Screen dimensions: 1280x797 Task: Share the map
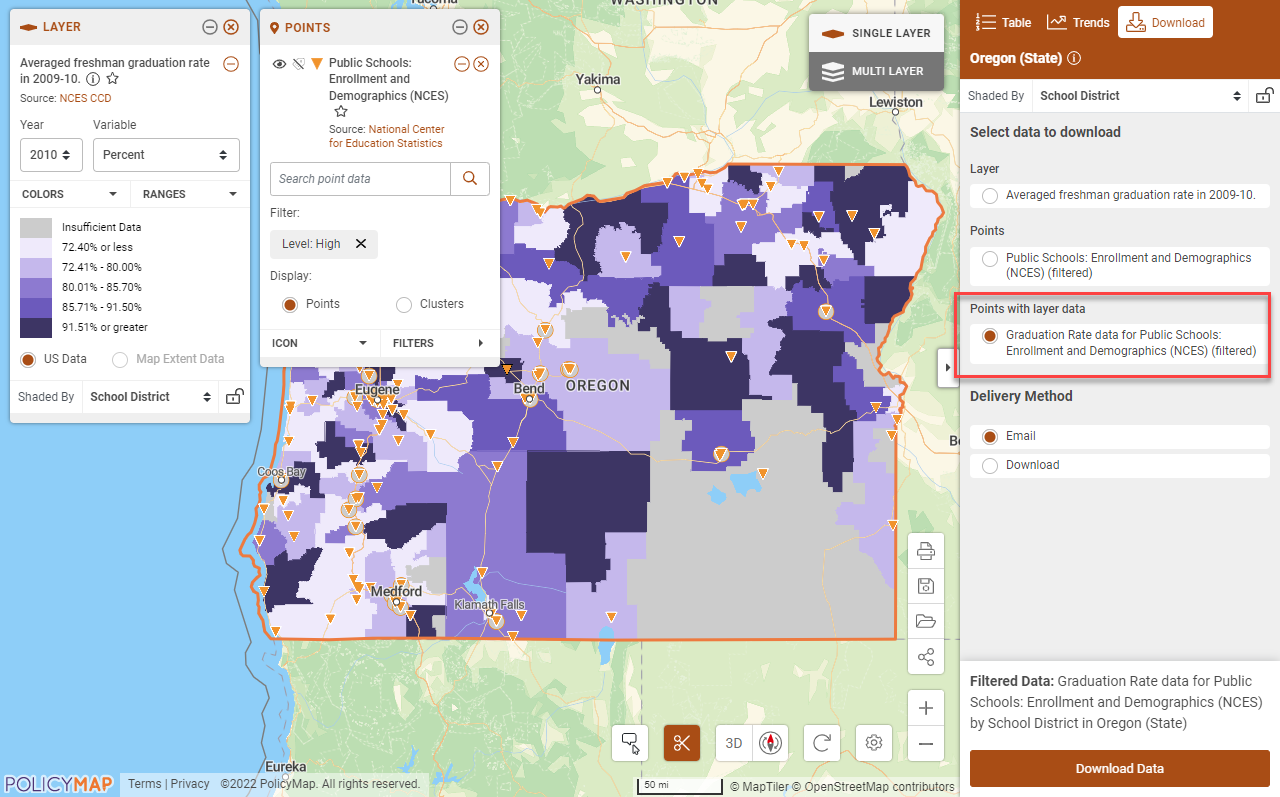coord(926,657)
